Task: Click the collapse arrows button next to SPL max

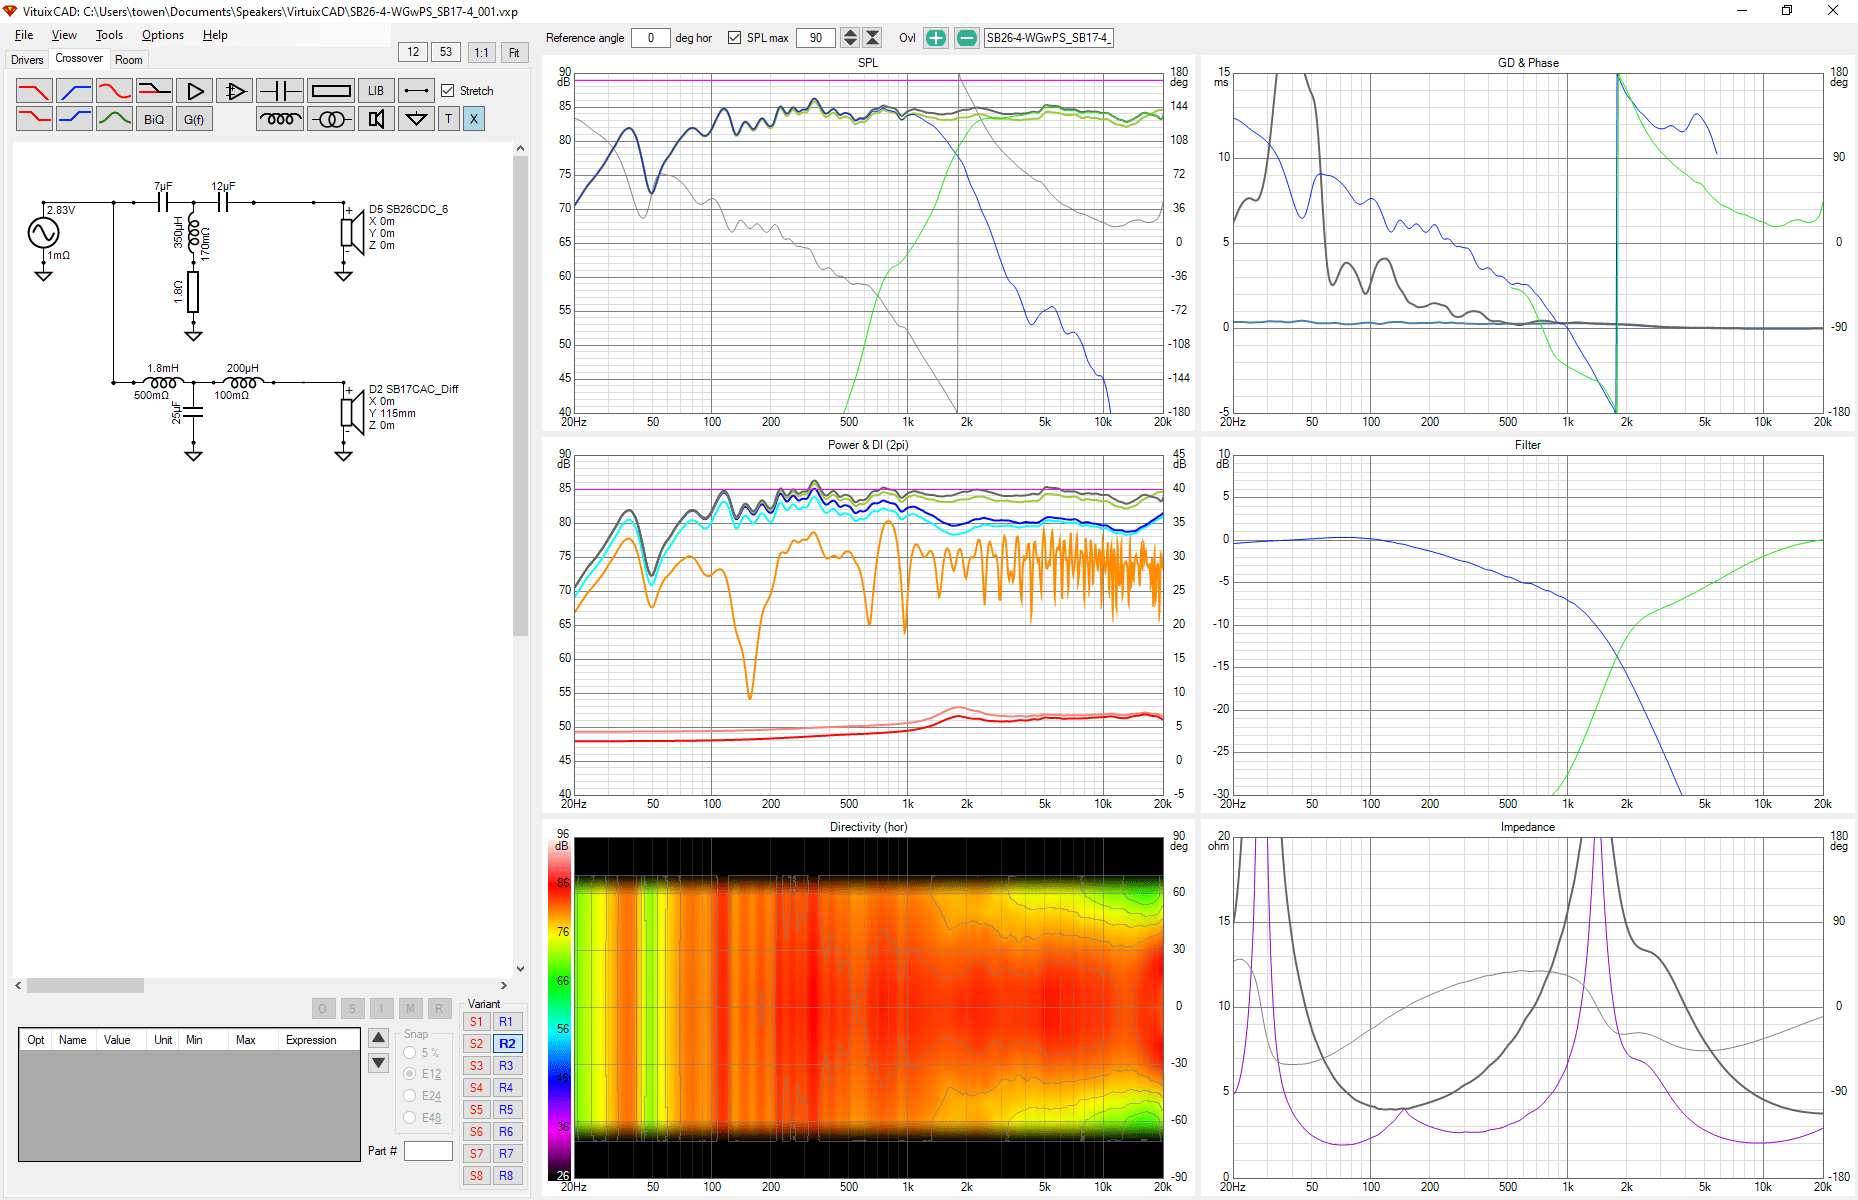Action: (x=872, y=38)
